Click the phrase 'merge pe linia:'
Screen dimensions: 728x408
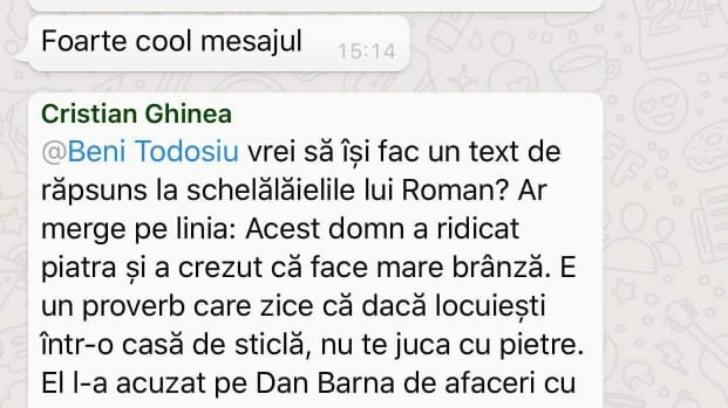(139, 230)
